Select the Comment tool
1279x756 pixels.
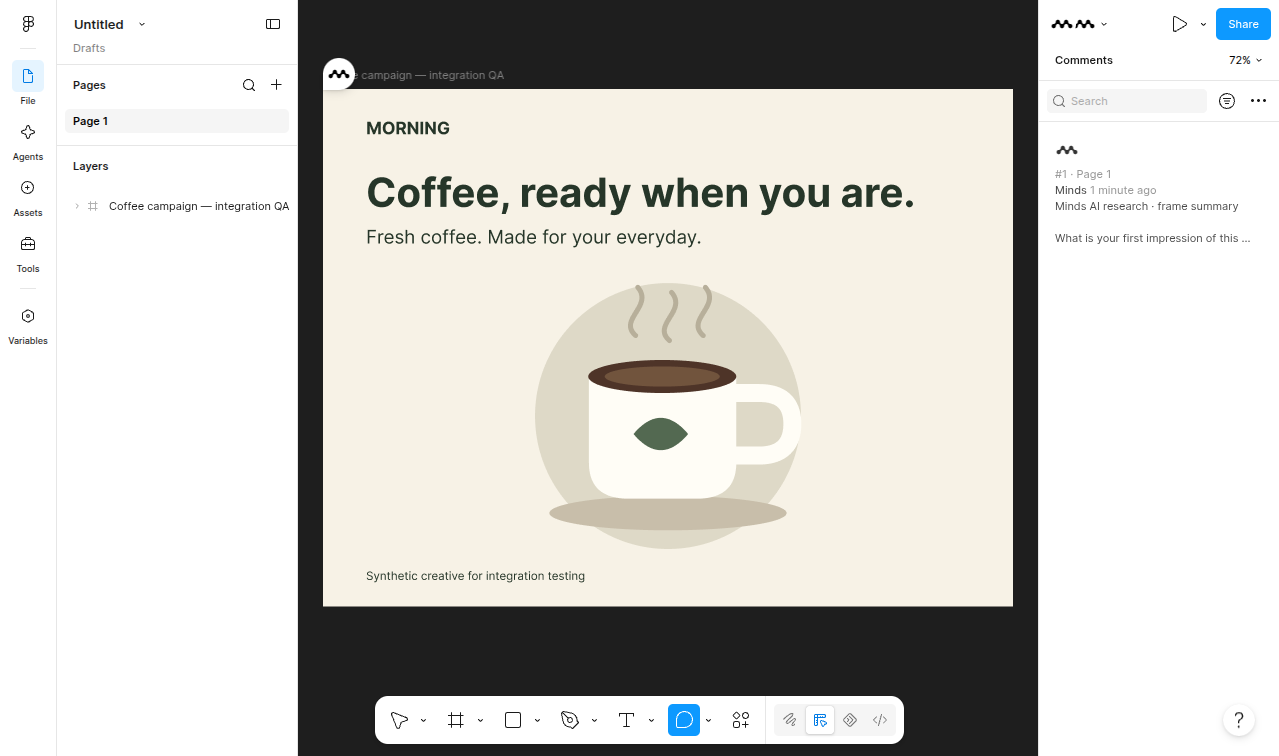pos(684,720)
